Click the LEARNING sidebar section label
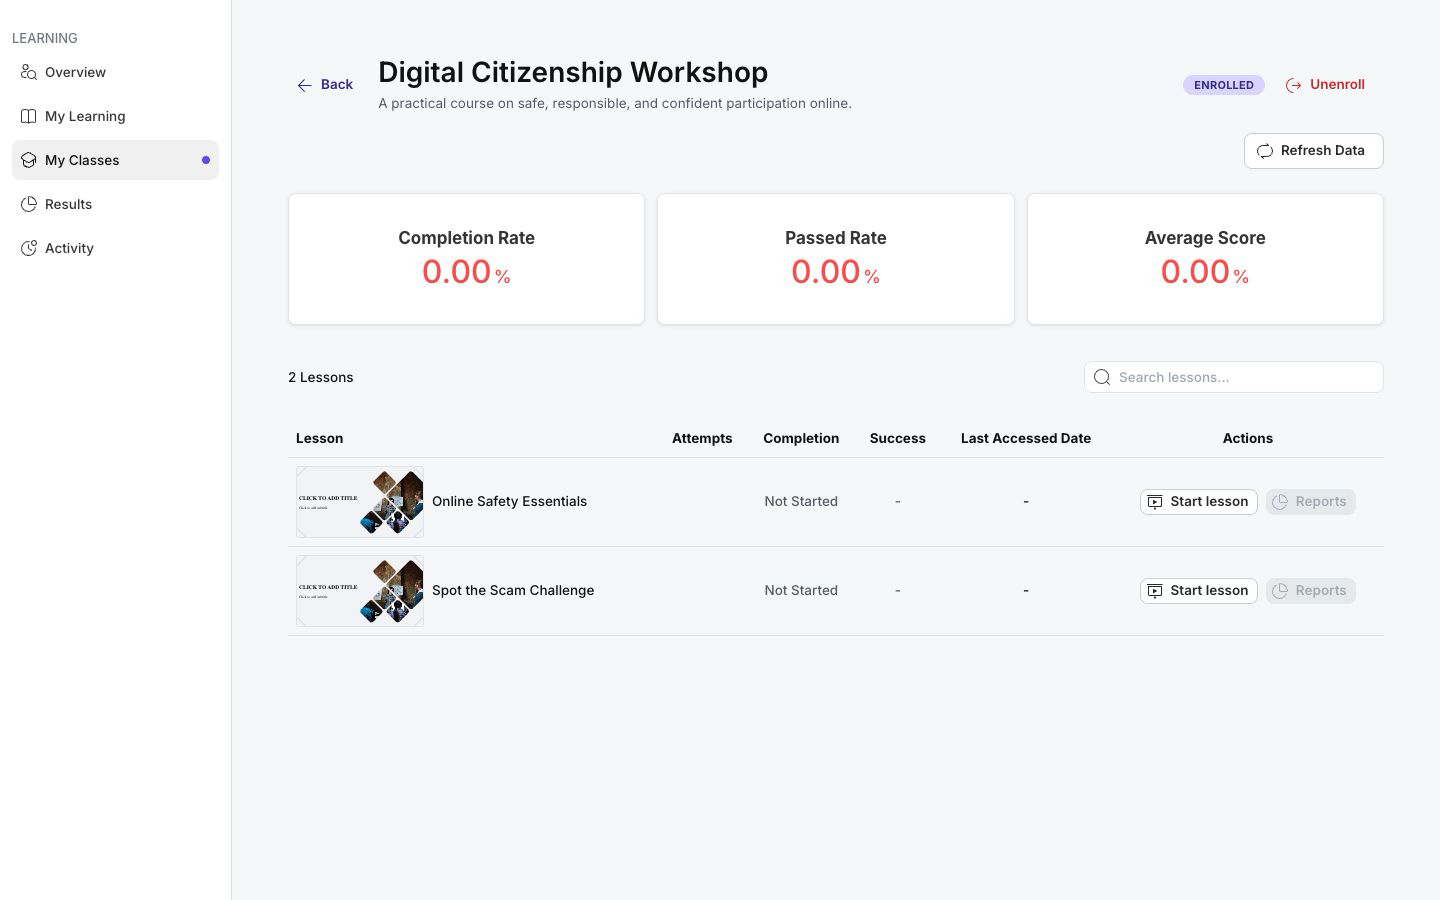Viewport: 1440px width, 900px height. coord(45,38)
